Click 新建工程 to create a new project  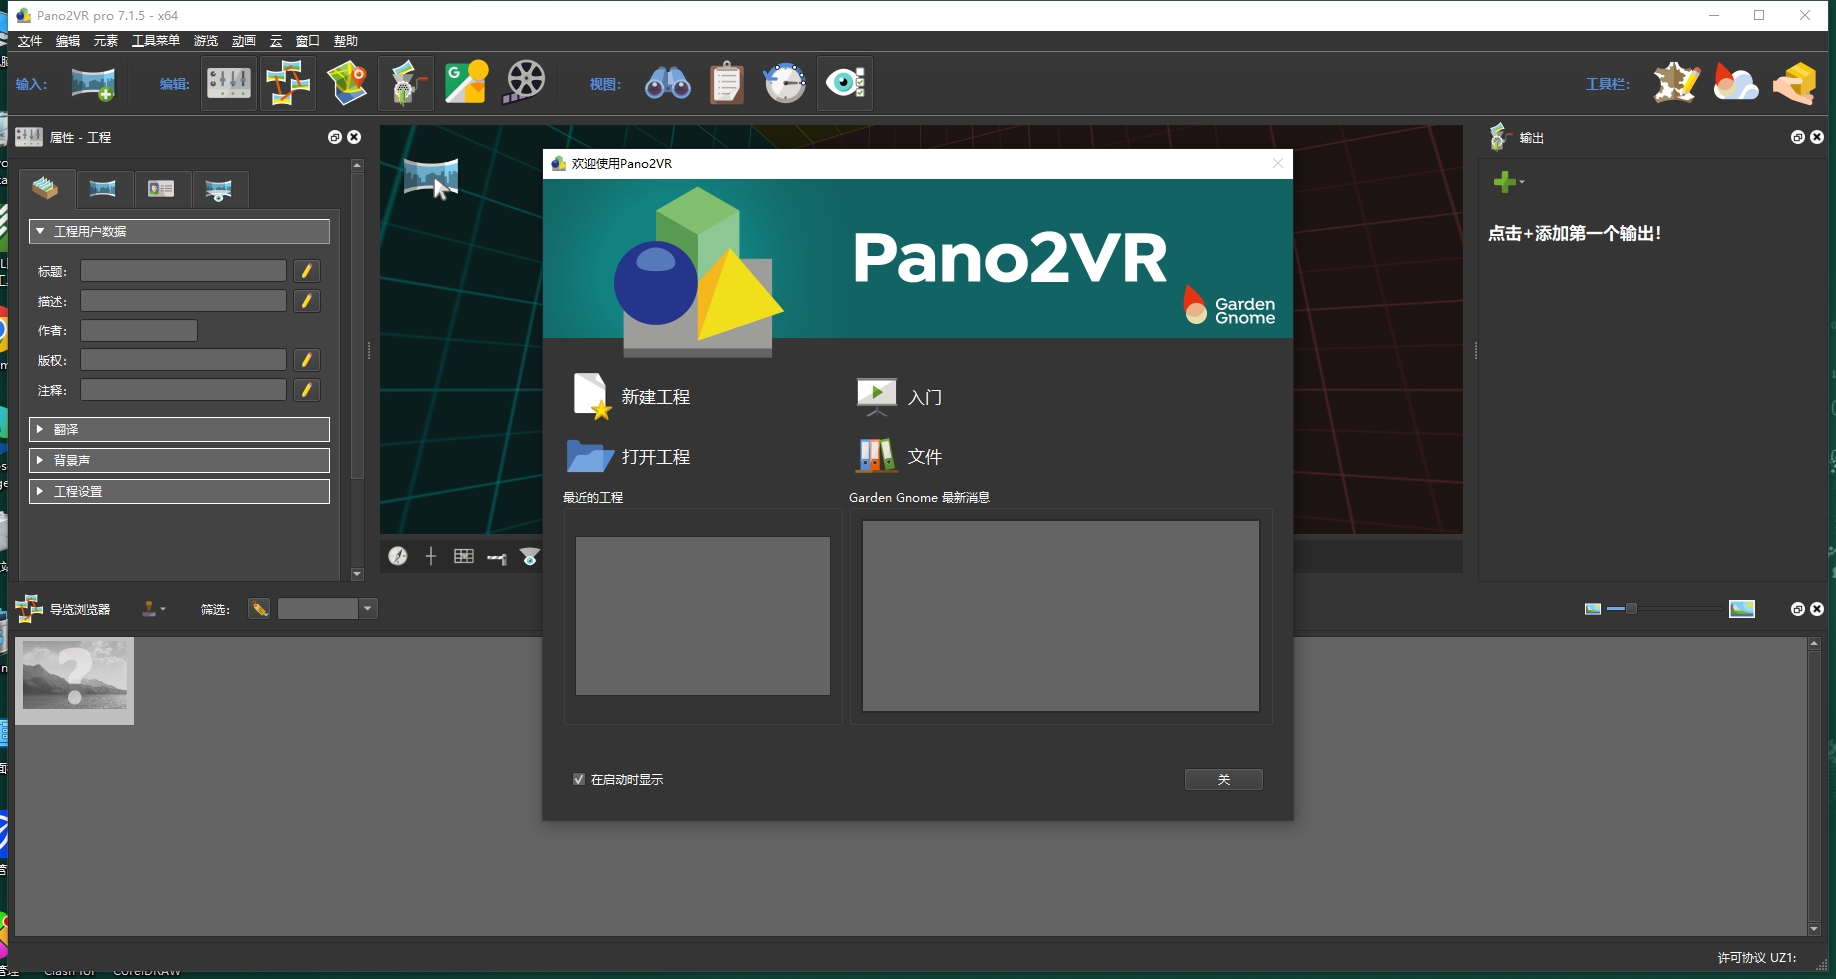(657, 396)
